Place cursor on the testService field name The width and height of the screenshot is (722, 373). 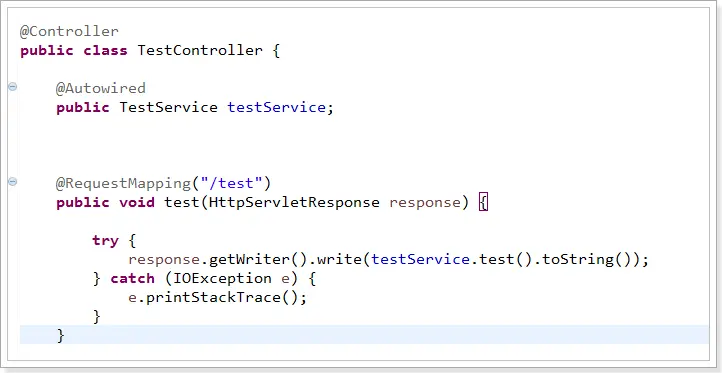[x=277, y=107]
